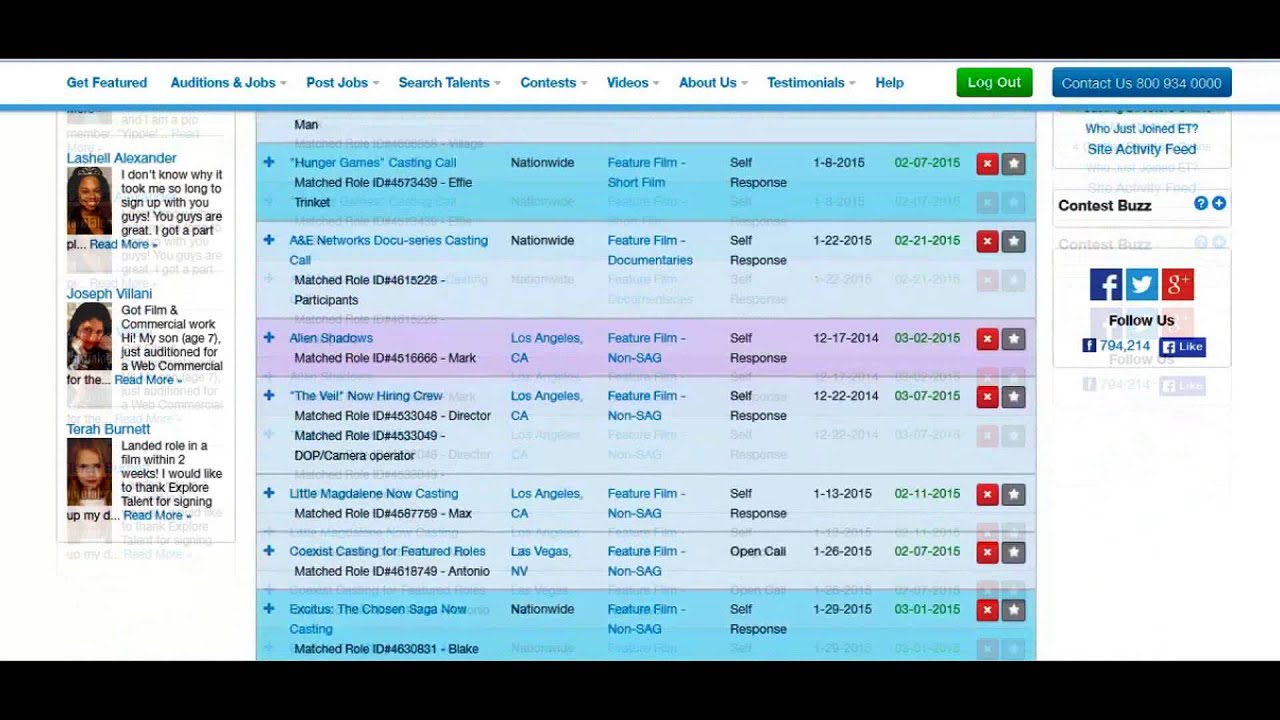Screen dimensions: 1280x720
Task: Open the Testimonials menu
Action: 811,83
